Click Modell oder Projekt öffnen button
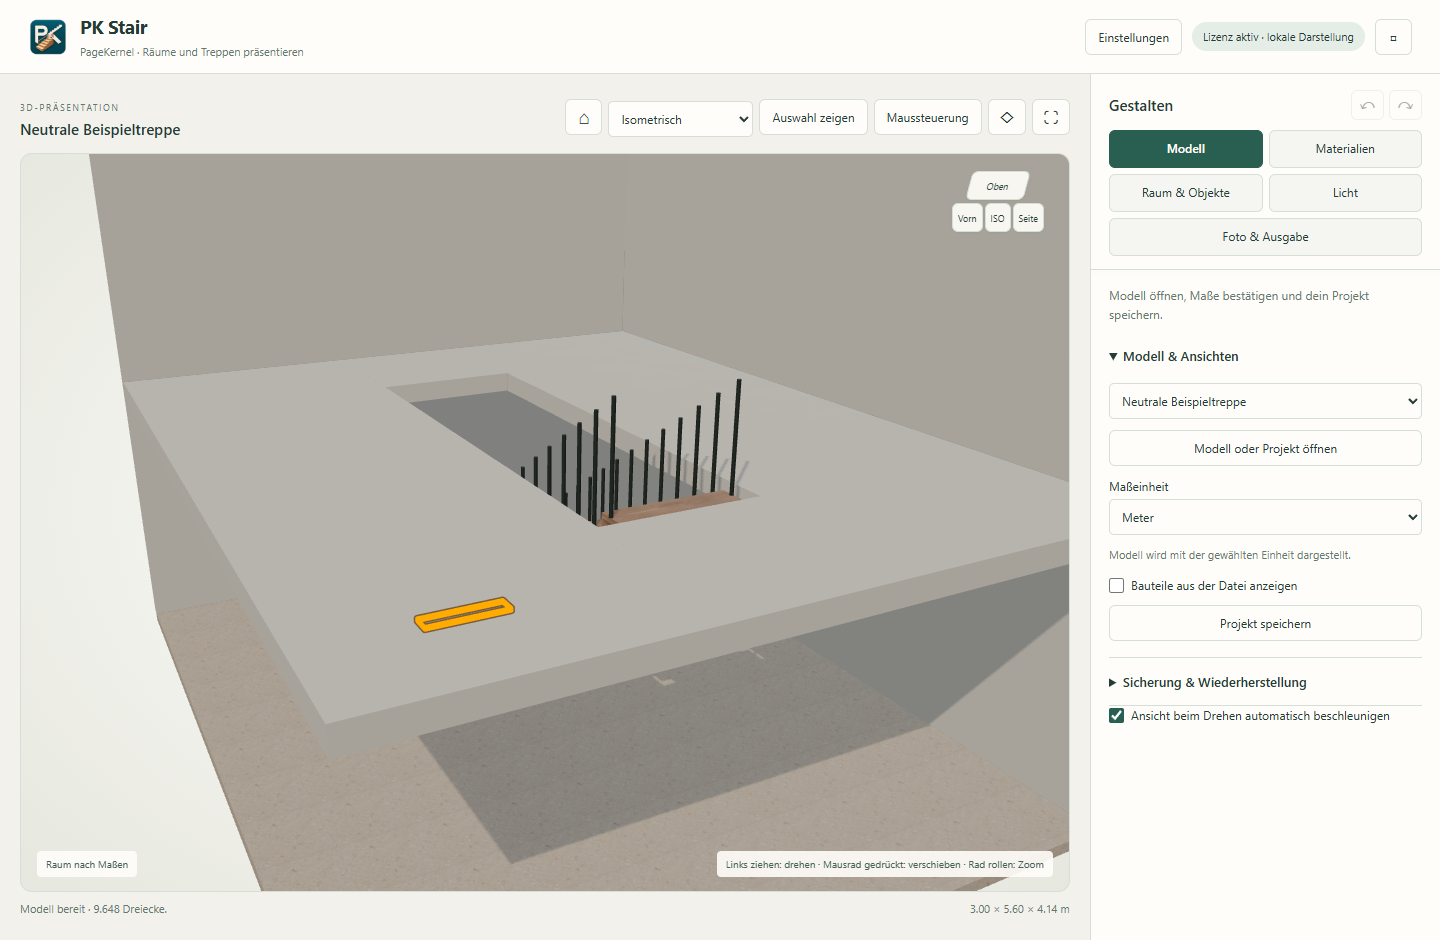Viewport: 1440px width, 940px height. click(x=1265, y=449)
